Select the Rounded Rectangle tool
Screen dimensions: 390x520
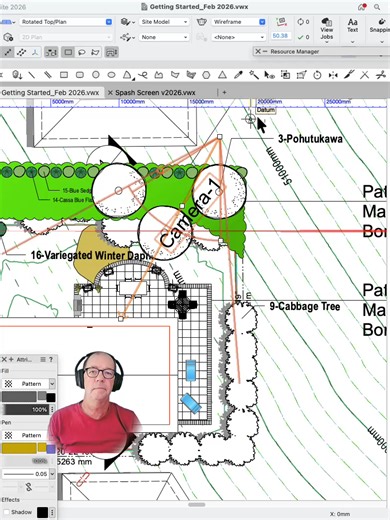80,75
